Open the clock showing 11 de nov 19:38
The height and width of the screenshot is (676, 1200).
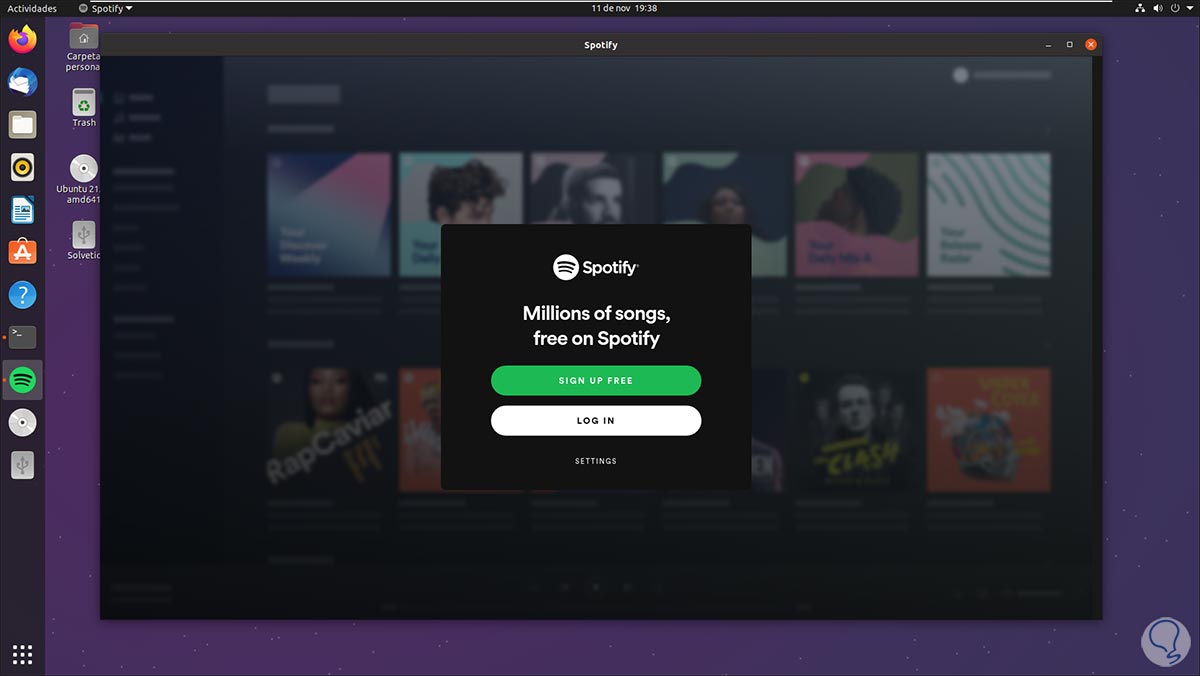pyautogui.click(x=624, y=8)
